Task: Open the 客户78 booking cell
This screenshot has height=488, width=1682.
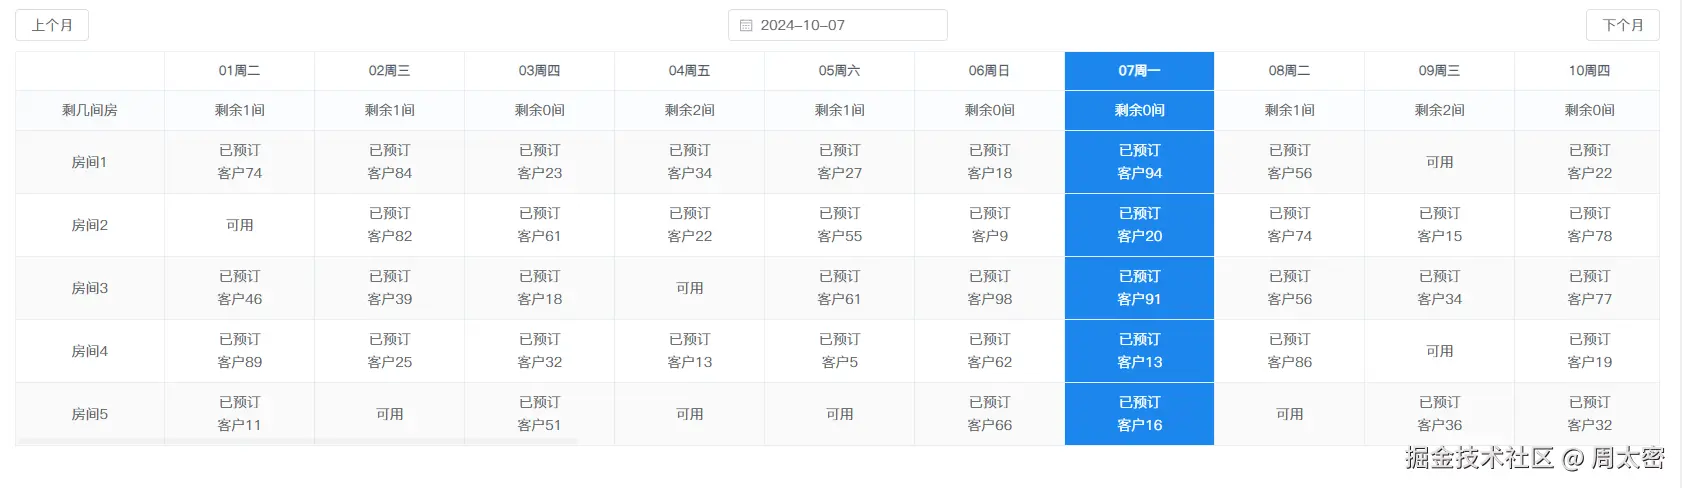Action: click(x=1588, y=225)
